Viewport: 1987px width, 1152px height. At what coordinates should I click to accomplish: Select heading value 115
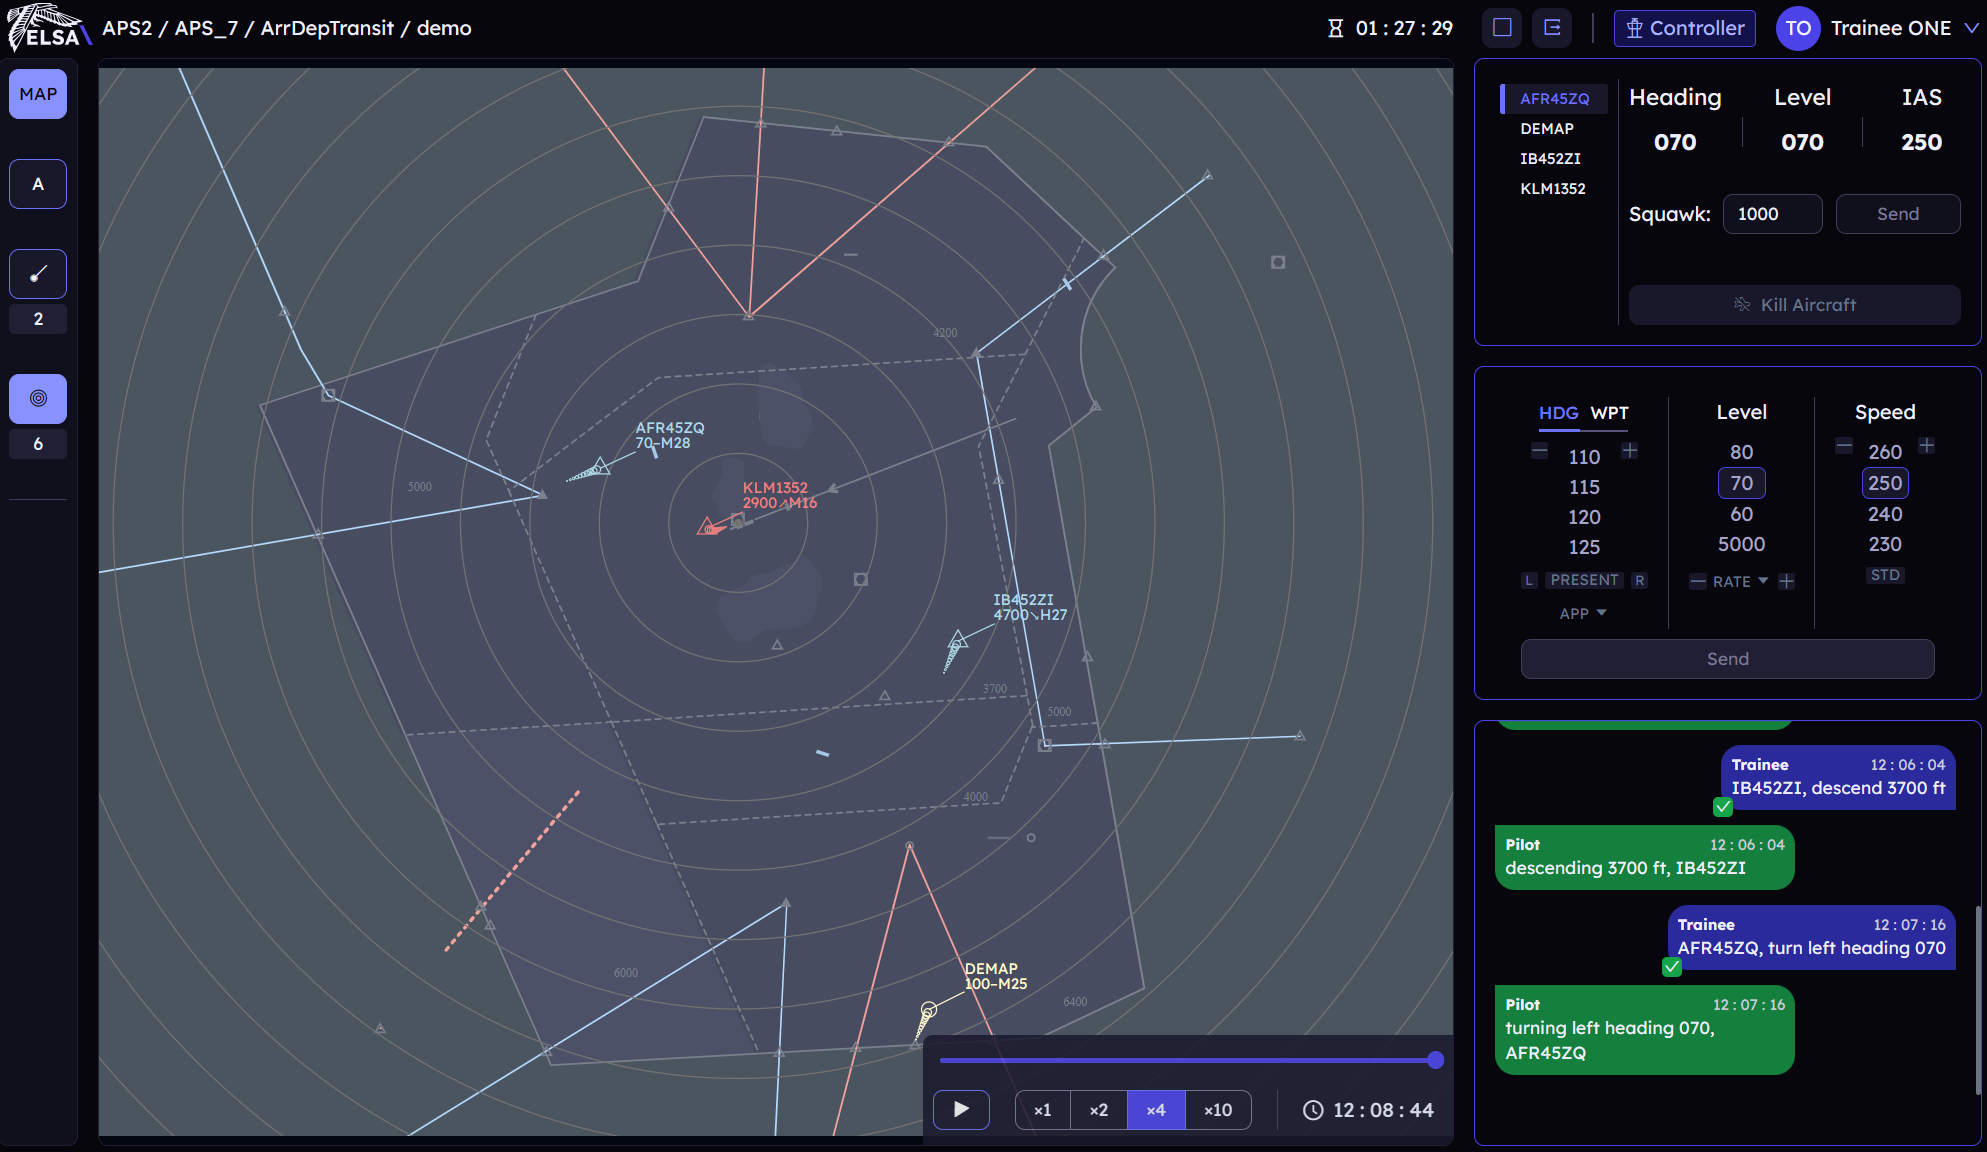point(1584,487)
